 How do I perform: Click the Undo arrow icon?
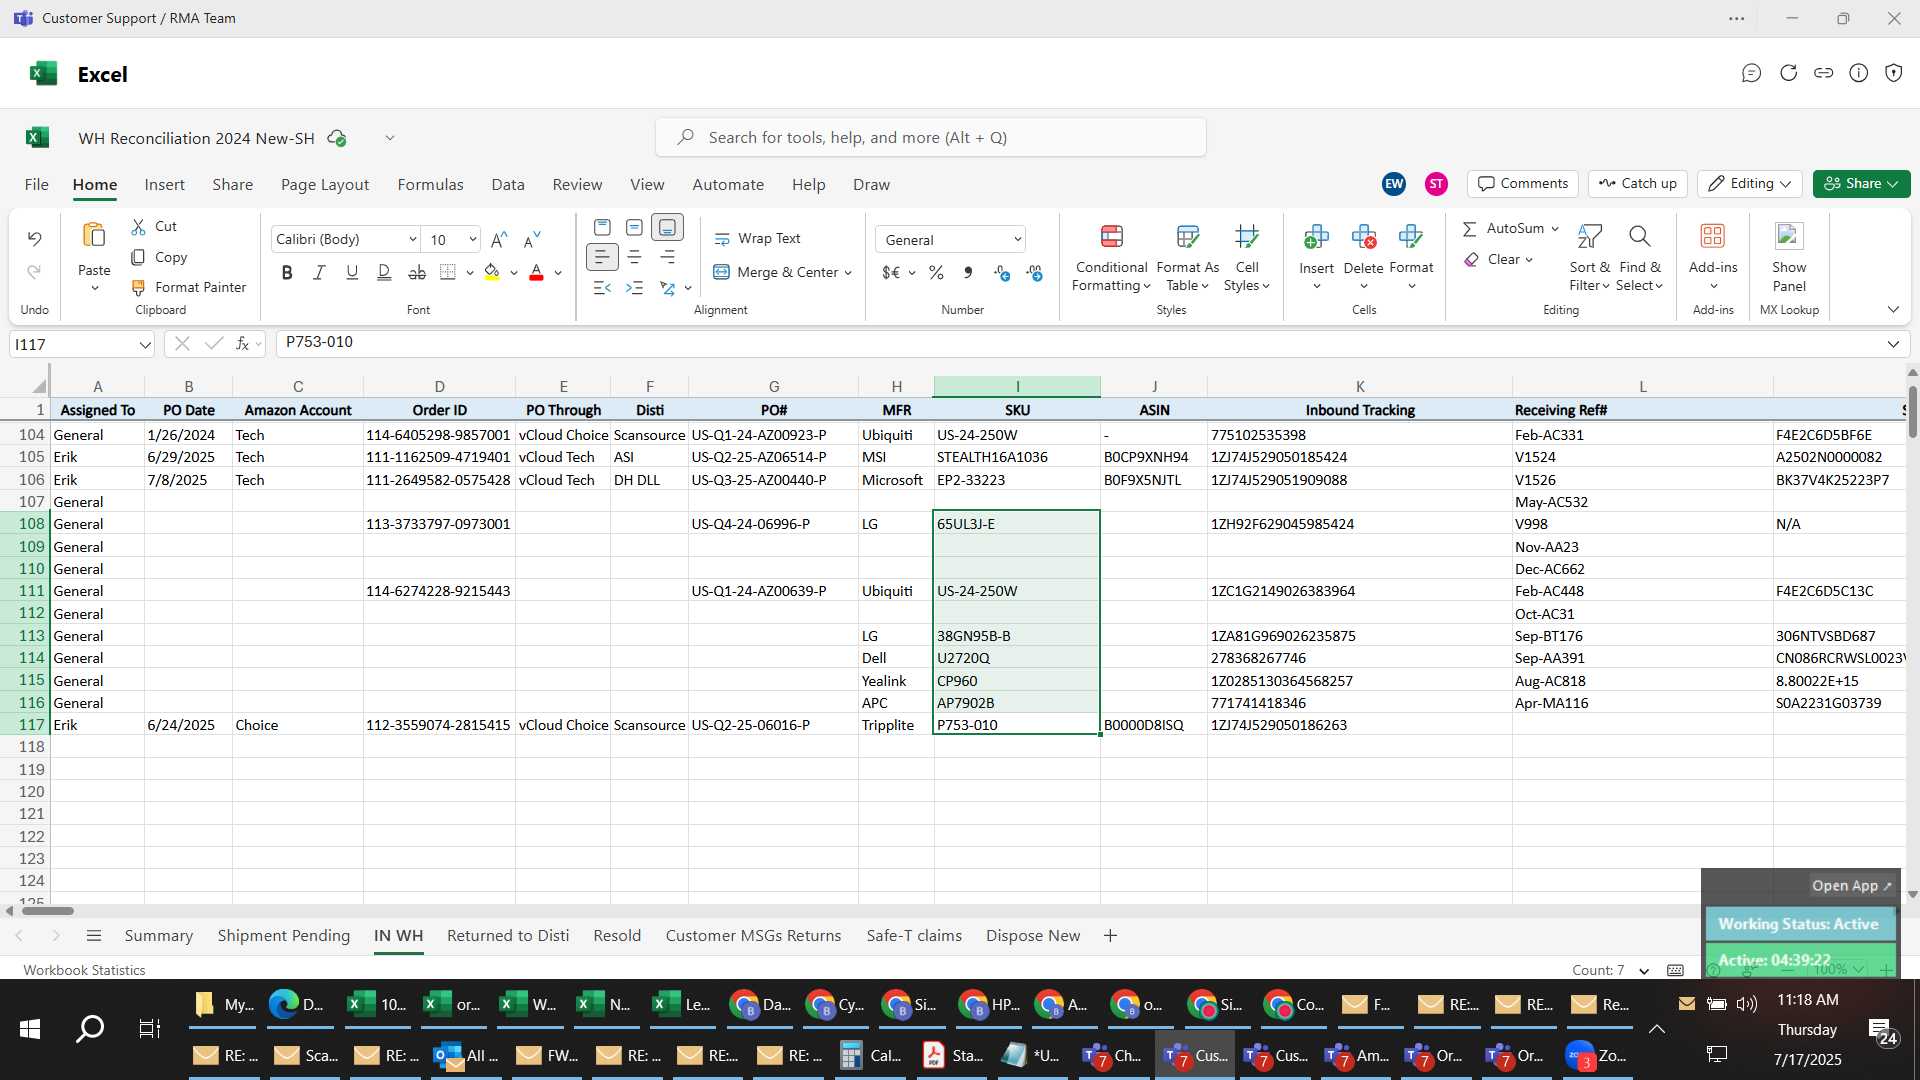coord(34,238)
